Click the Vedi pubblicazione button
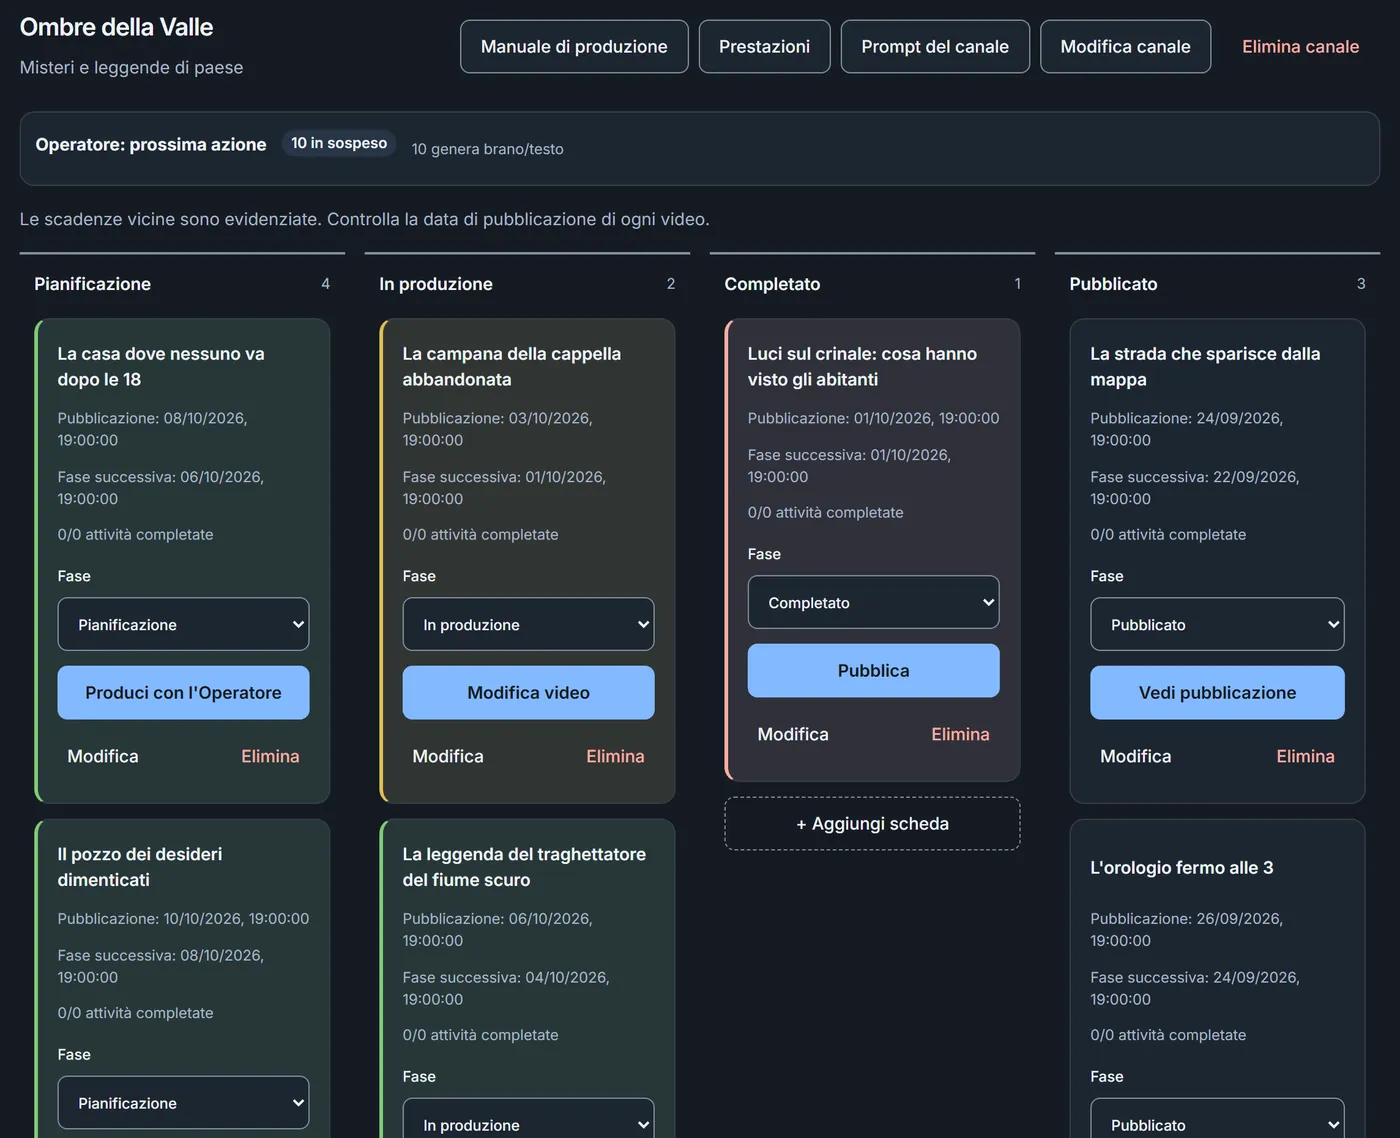 [x=1217, y=693]
